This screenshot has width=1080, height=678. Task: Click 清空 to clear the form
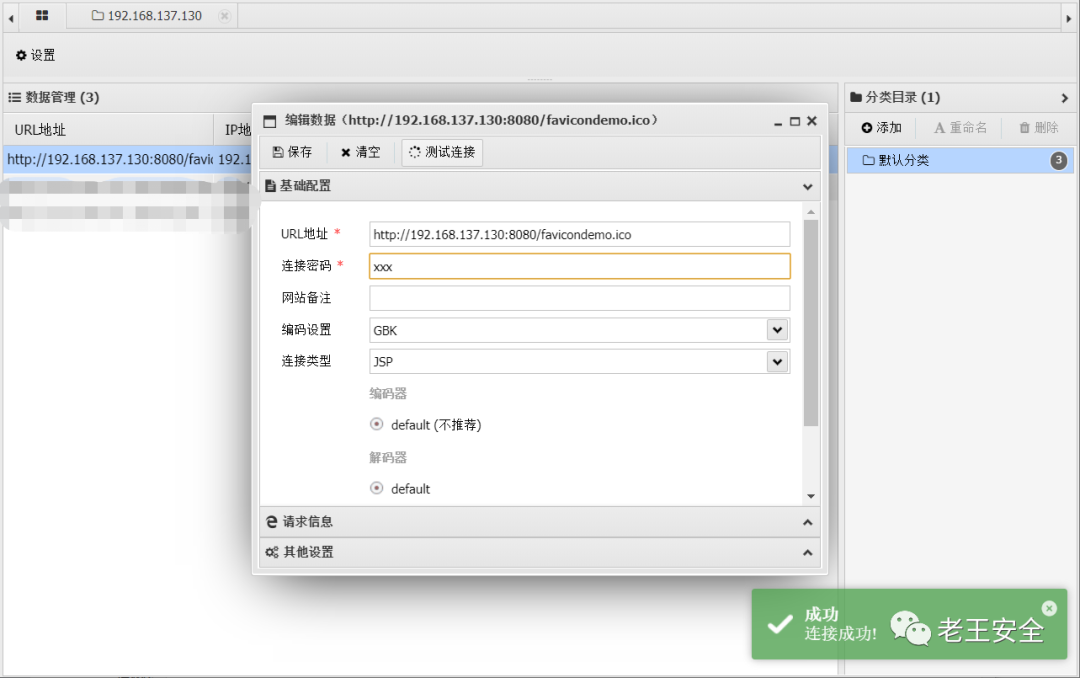(x=360, y=152)
